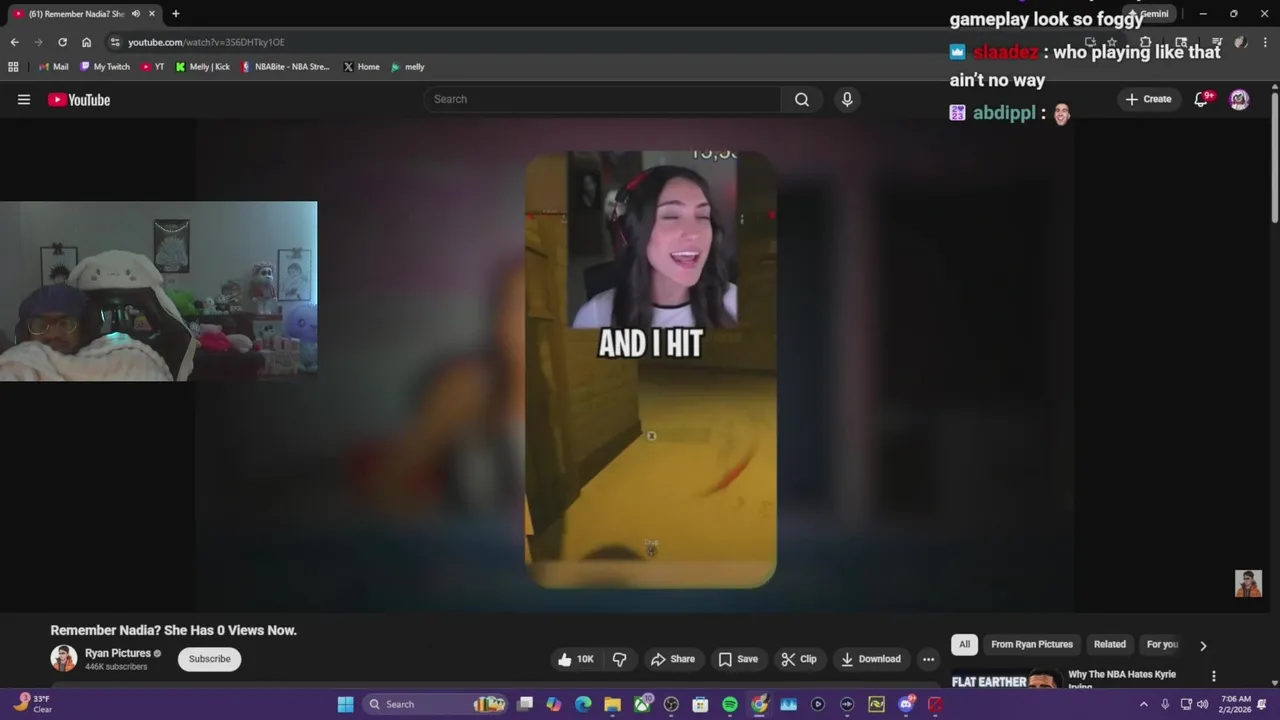
Task: Open the weather widget showing 33°F
Action: click(32, 704)
